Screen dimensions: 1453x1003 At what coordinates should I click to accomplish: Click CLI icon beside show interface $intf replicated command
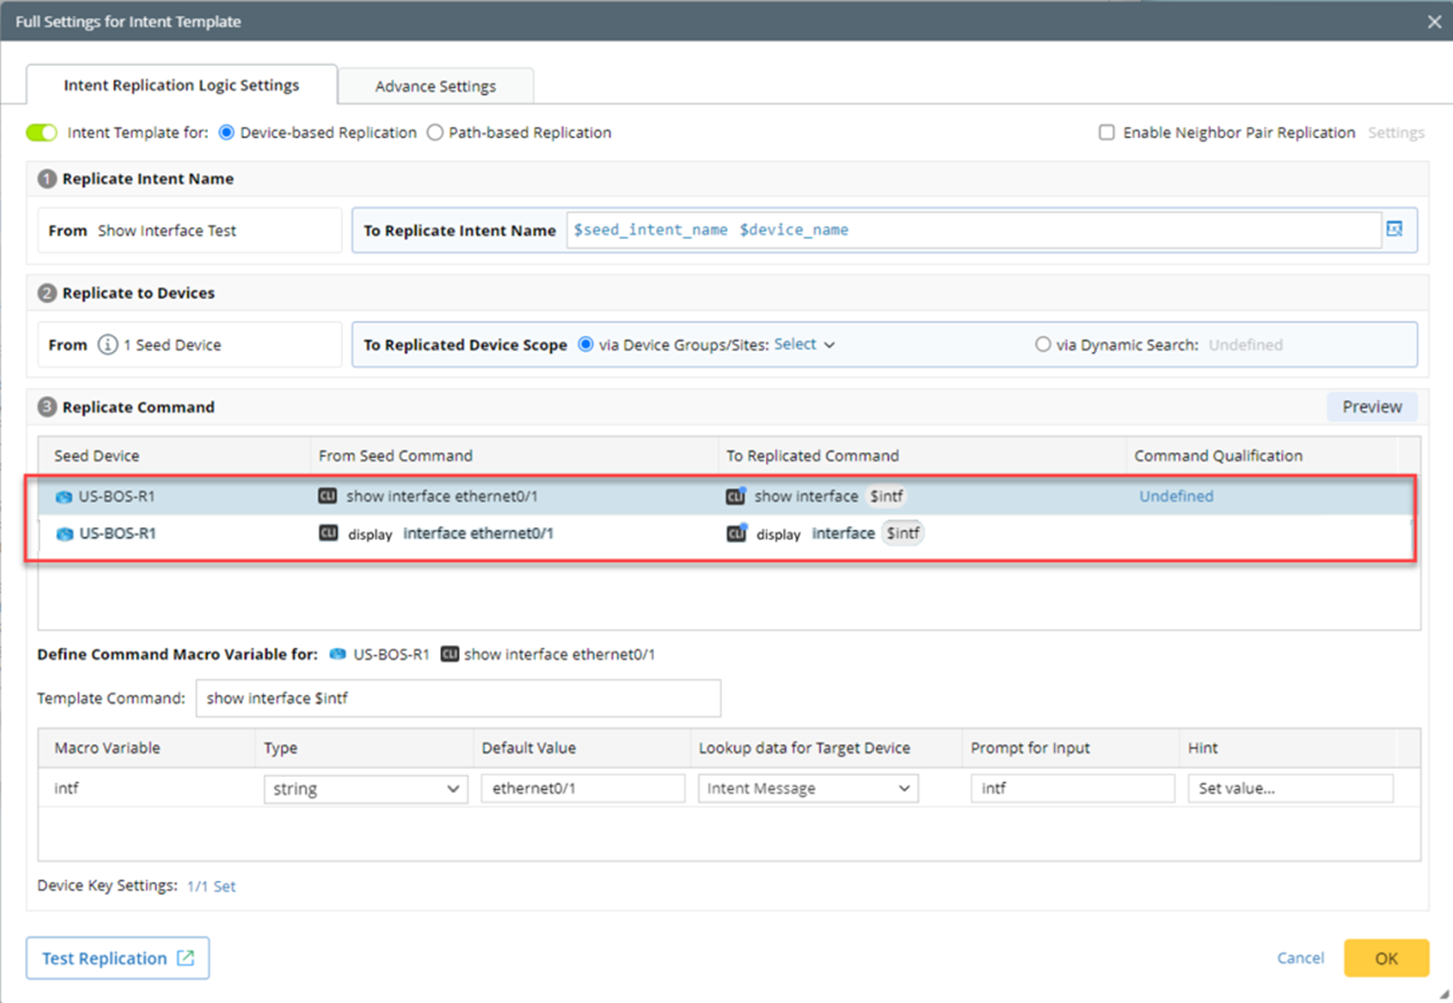pos(736,496)
